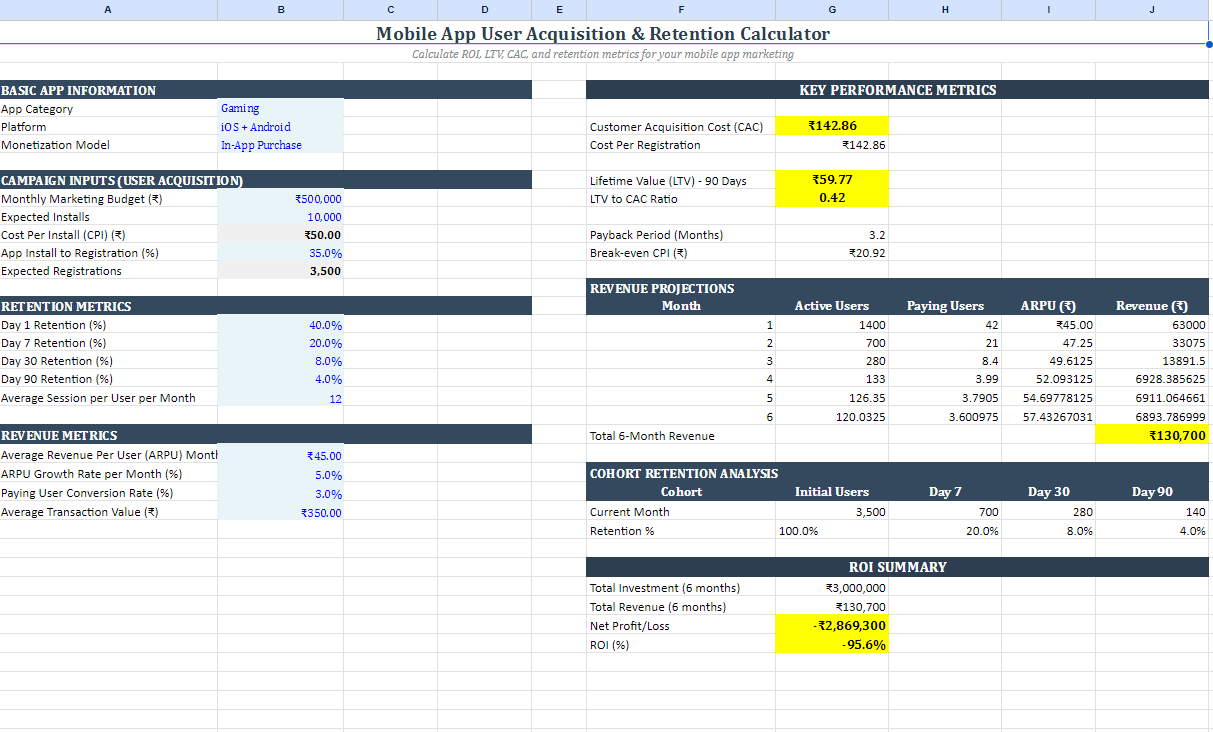Select the Total 6-Month Revenue ₹130,700 cell
This screenshot has height=732, width=1213.
coord(1152,435)
